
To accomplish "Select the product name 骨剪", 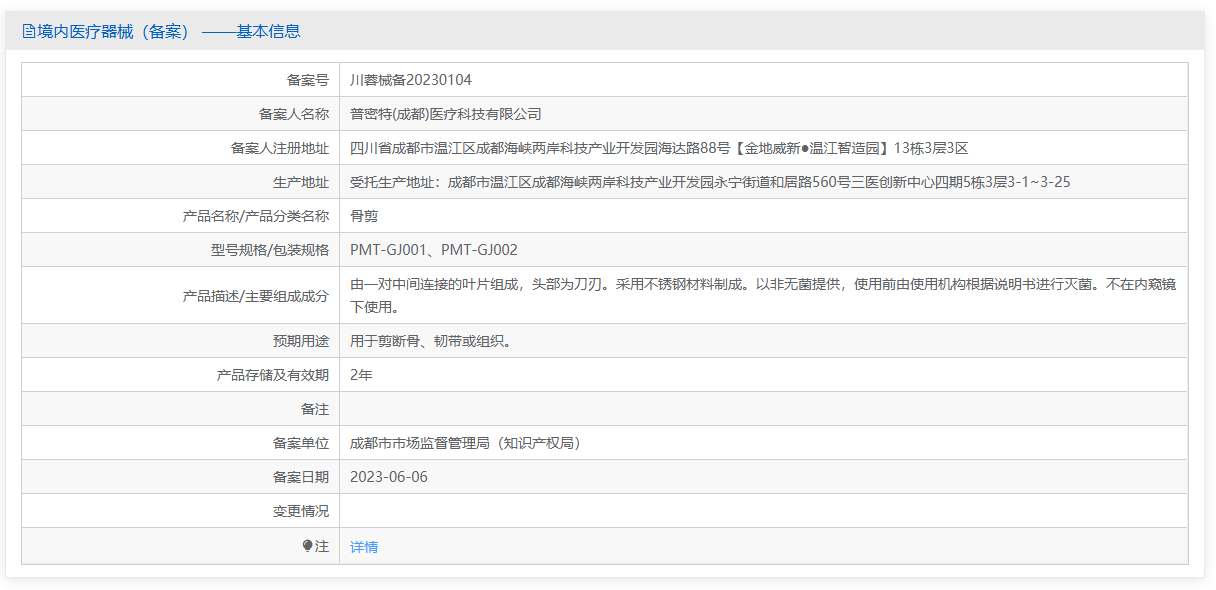I will coord(364,216).
